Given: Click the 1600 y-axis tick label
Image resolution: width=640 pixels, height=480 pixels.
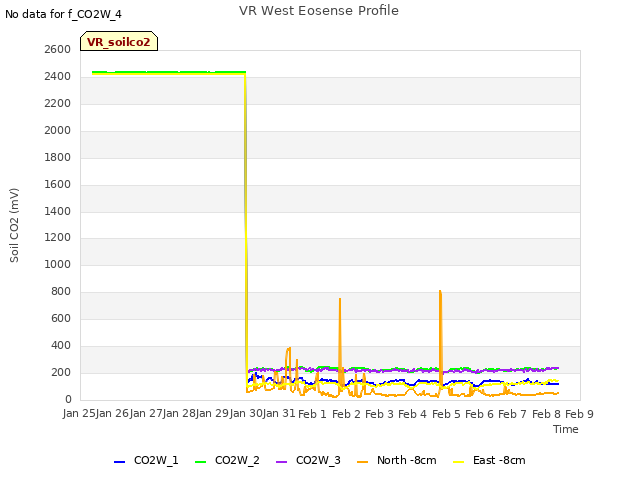Looking at the screenshot, I should click(x=58, y=184).
